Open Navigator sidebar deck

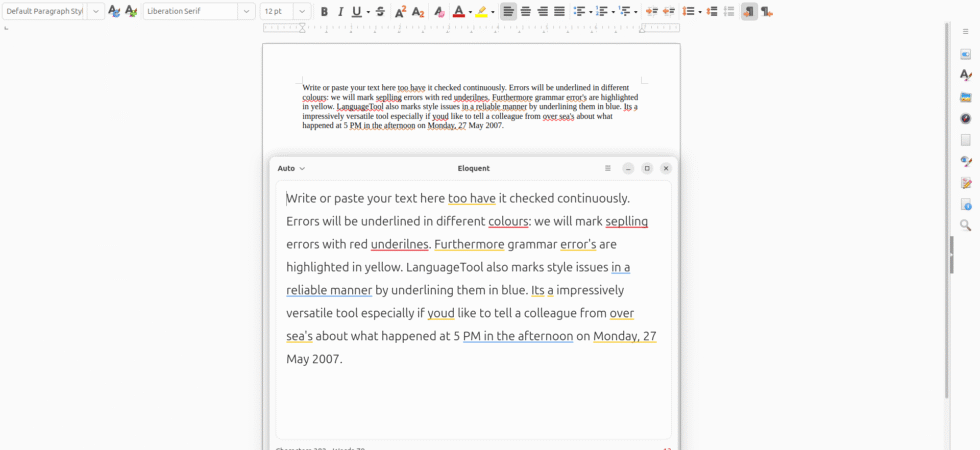966,118
